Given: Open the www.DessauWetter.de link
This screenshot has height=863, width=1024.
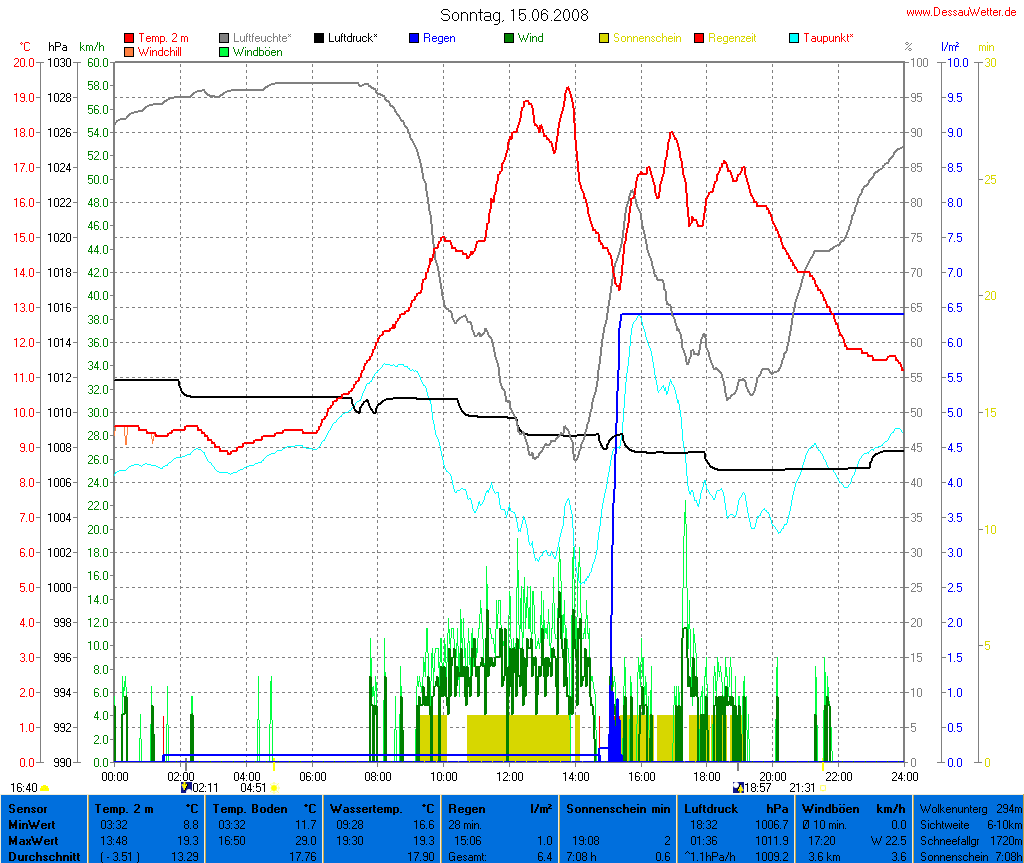Looking at the screenshot, I should (963, 12).
